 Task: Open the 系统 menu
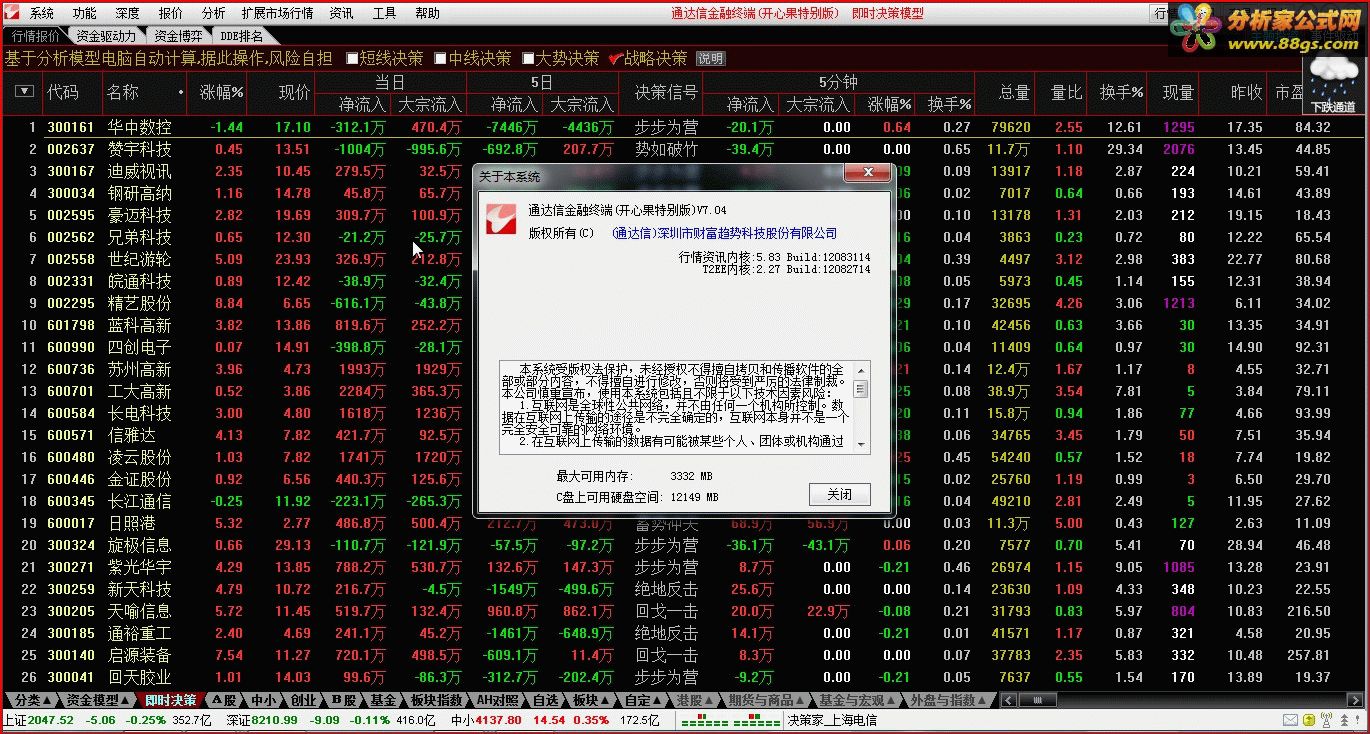[42, 14]
